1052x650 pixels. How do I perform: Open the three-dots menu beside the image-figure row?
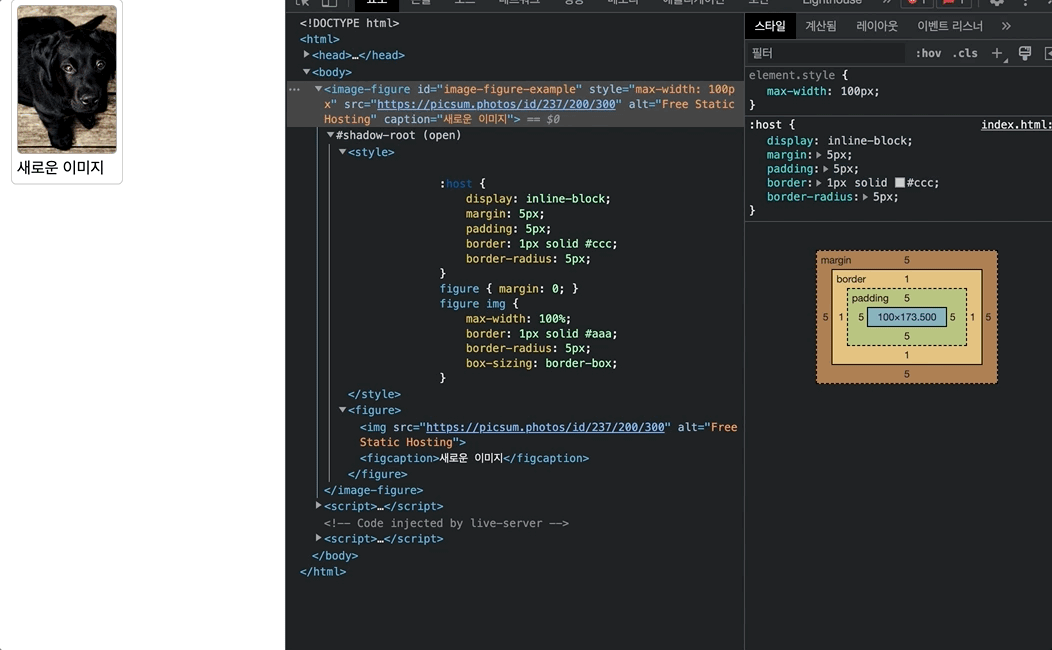coord(295,89)
